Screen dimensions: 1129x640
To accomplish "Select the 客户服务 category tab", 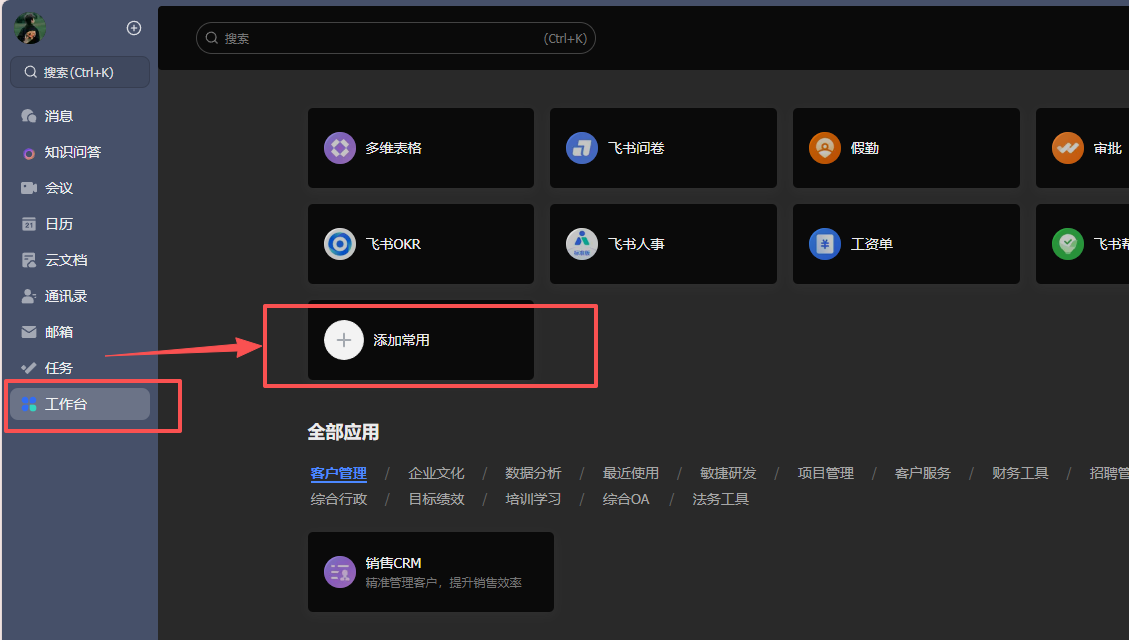I will coord(923,473).
